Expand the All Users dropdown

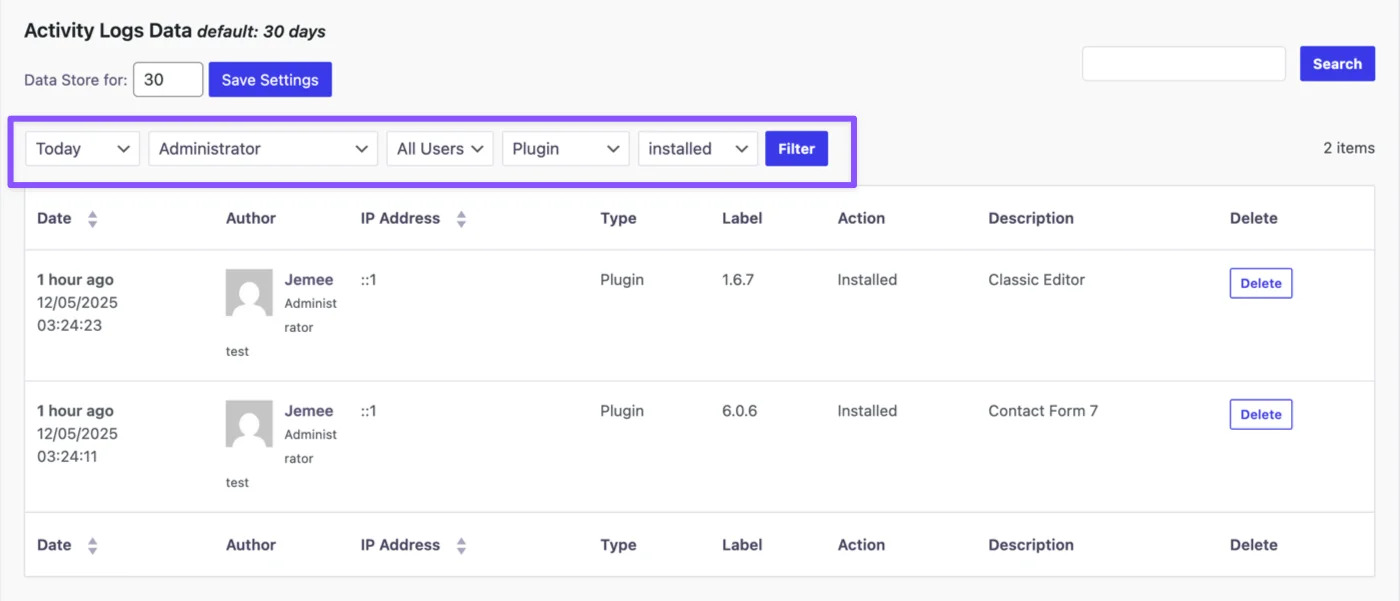440,148
